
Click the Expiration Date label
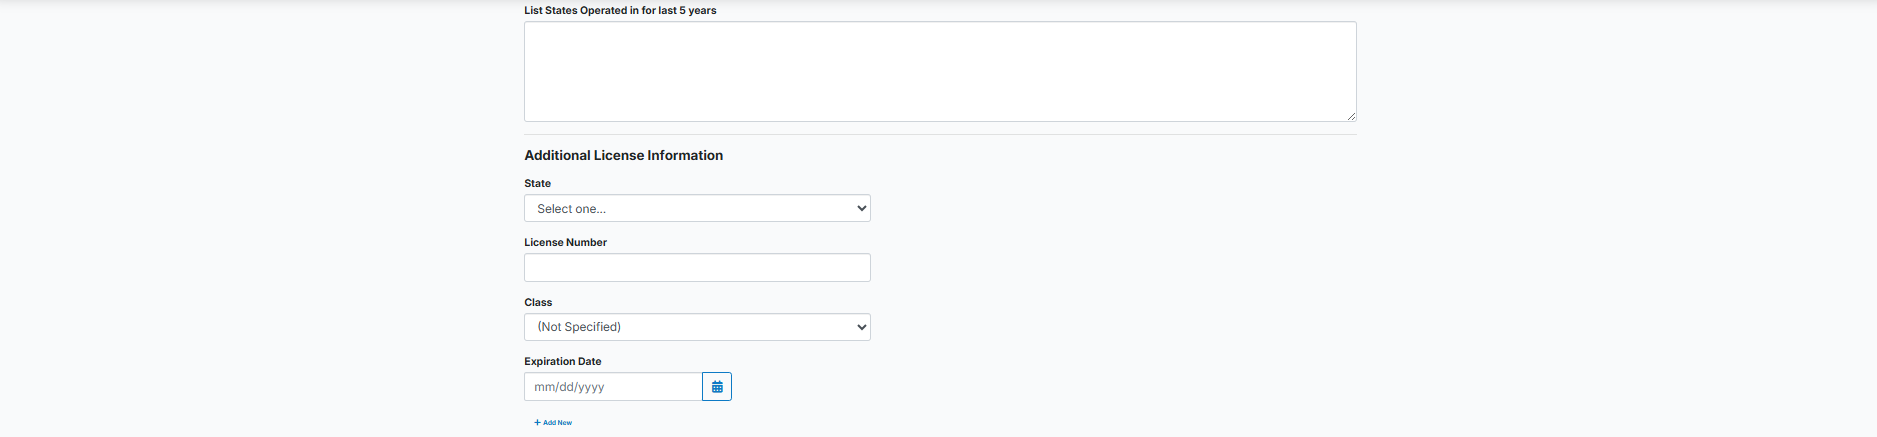pyautogui.click(x=562, y=362)
